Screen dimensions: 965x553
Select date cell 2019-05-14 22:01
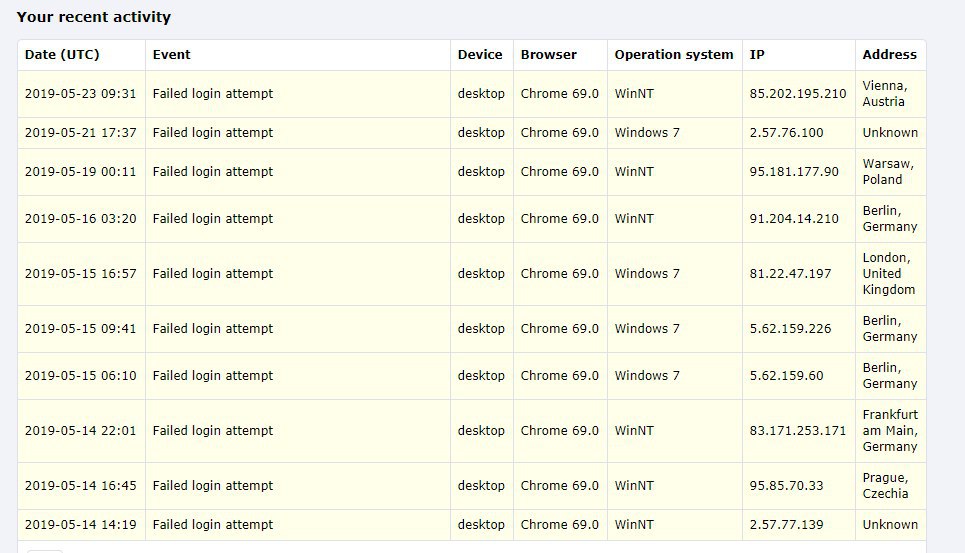coord(81,431)
